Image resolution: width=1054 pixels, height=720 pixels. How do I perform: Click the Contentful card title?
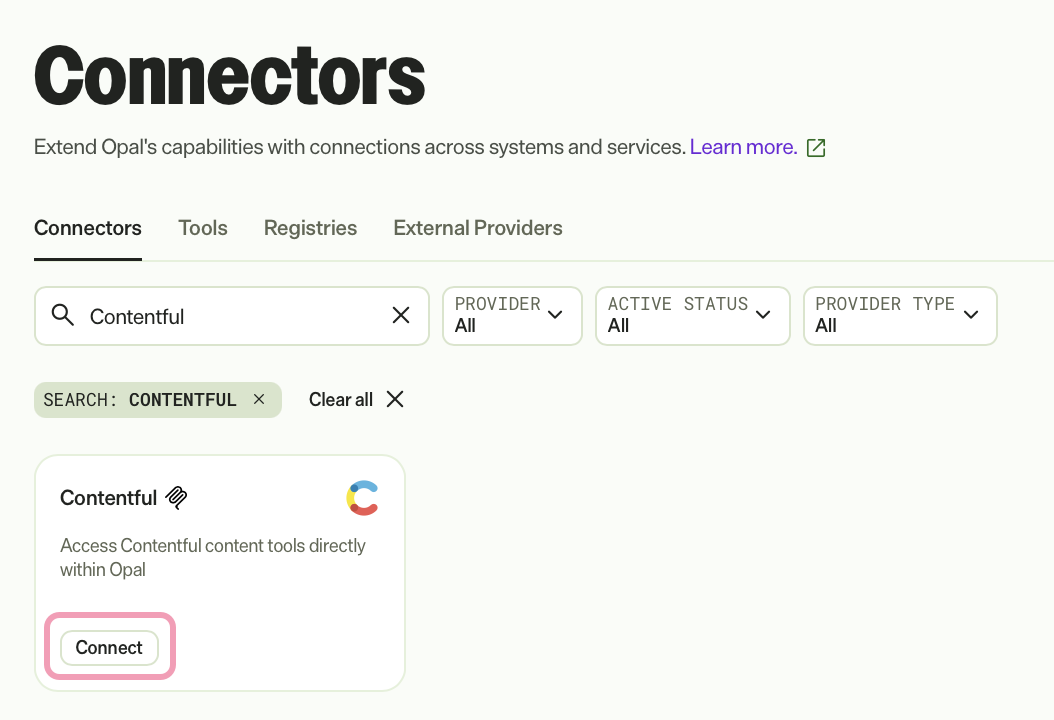pyautogui.click(x=108, y=497)
